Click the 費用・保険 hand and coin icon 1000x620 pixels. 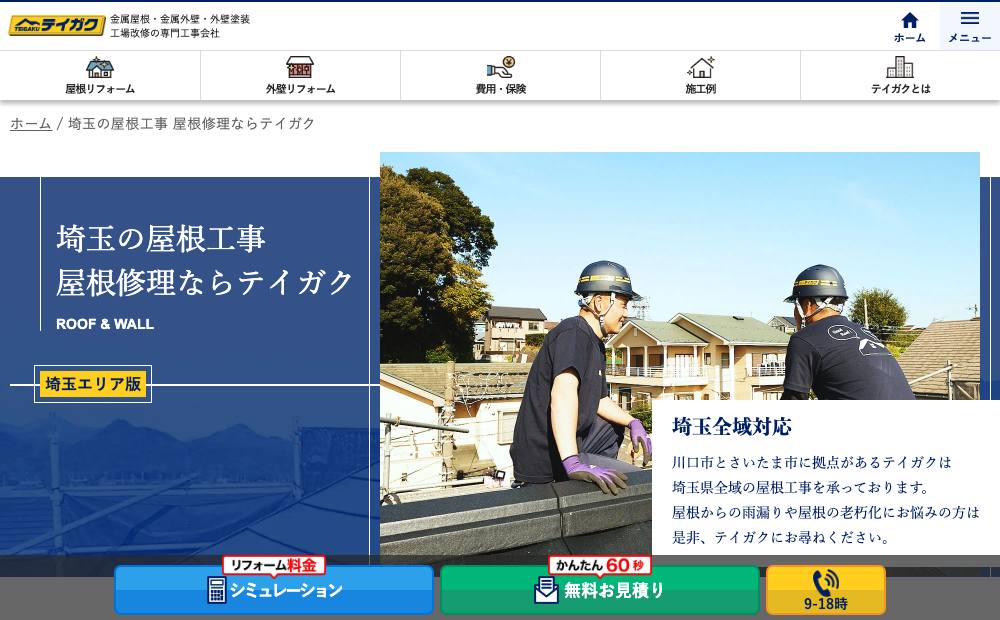coord(501,67)
